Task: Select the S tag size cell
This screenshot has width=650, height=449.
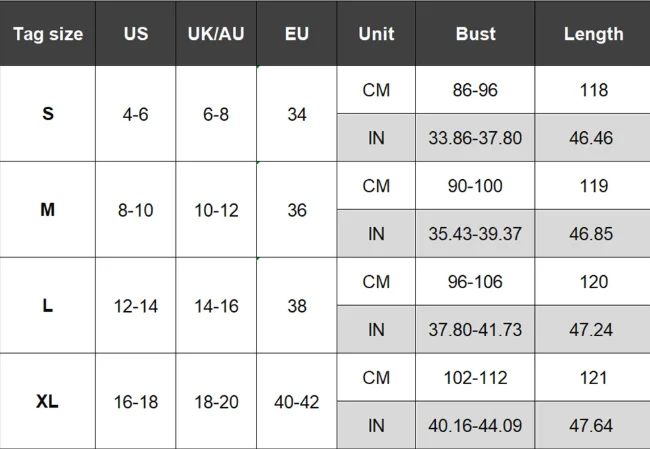Action: point(48,114)
